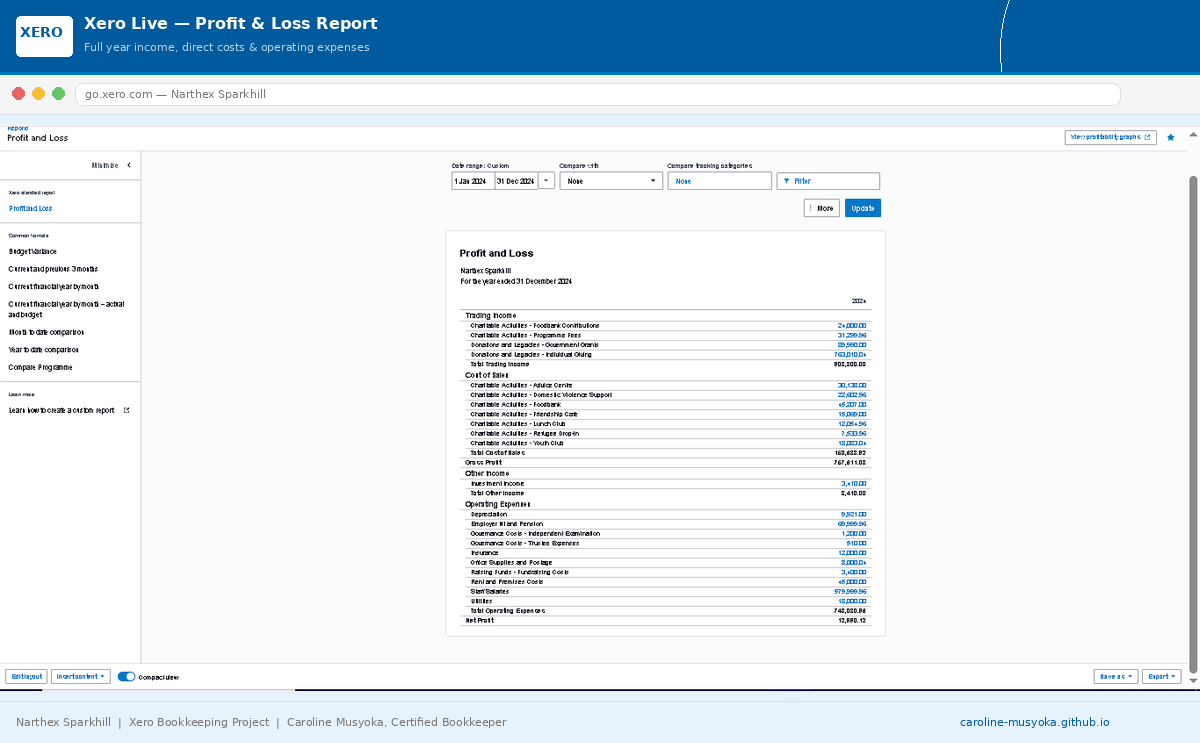This screenshot has width=1200, height=743.
Task: Open the Domestic Violence Support amount
Action: click(x=852, y=394)
